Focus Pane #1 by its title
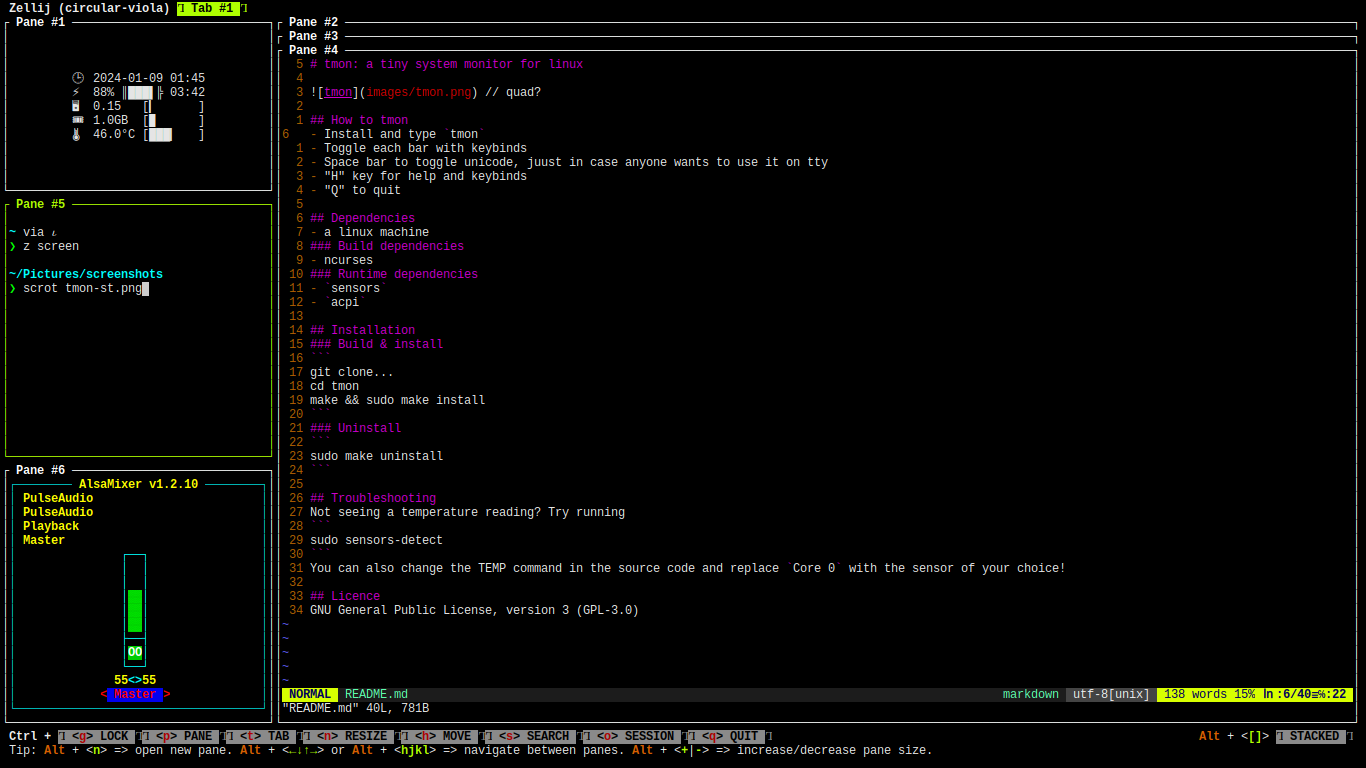The image size is (1366, 768). click(41, 22)
